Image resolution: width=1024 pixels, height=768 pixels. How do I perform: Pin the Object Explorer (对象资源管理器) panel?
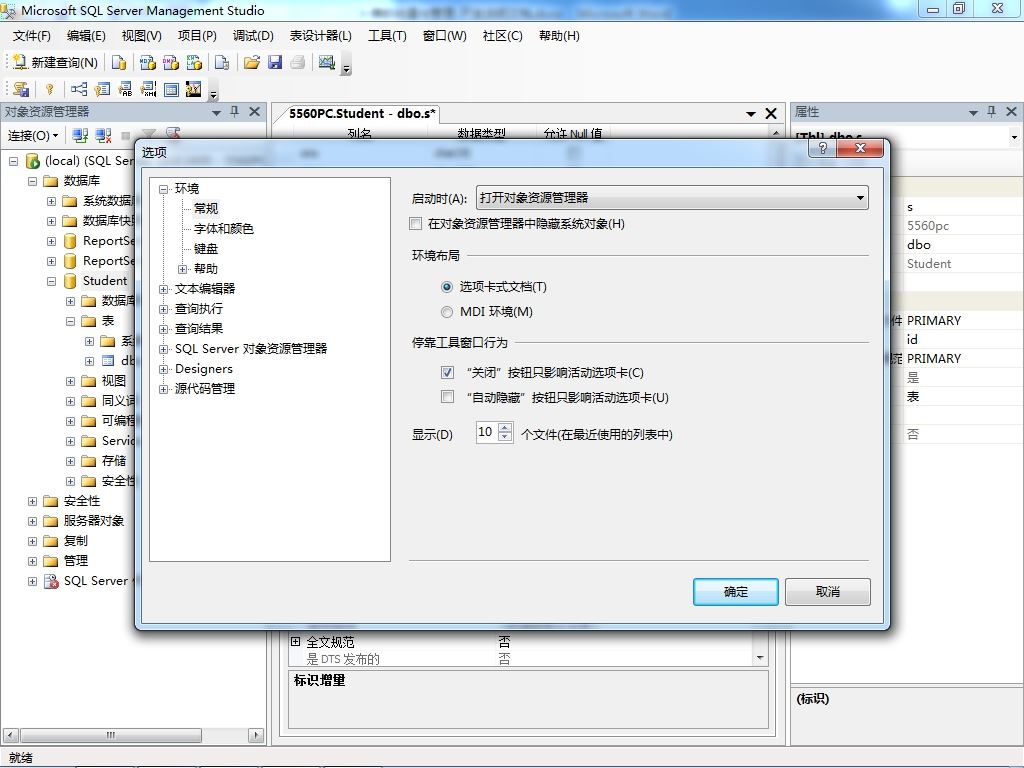tap(235, 112)
